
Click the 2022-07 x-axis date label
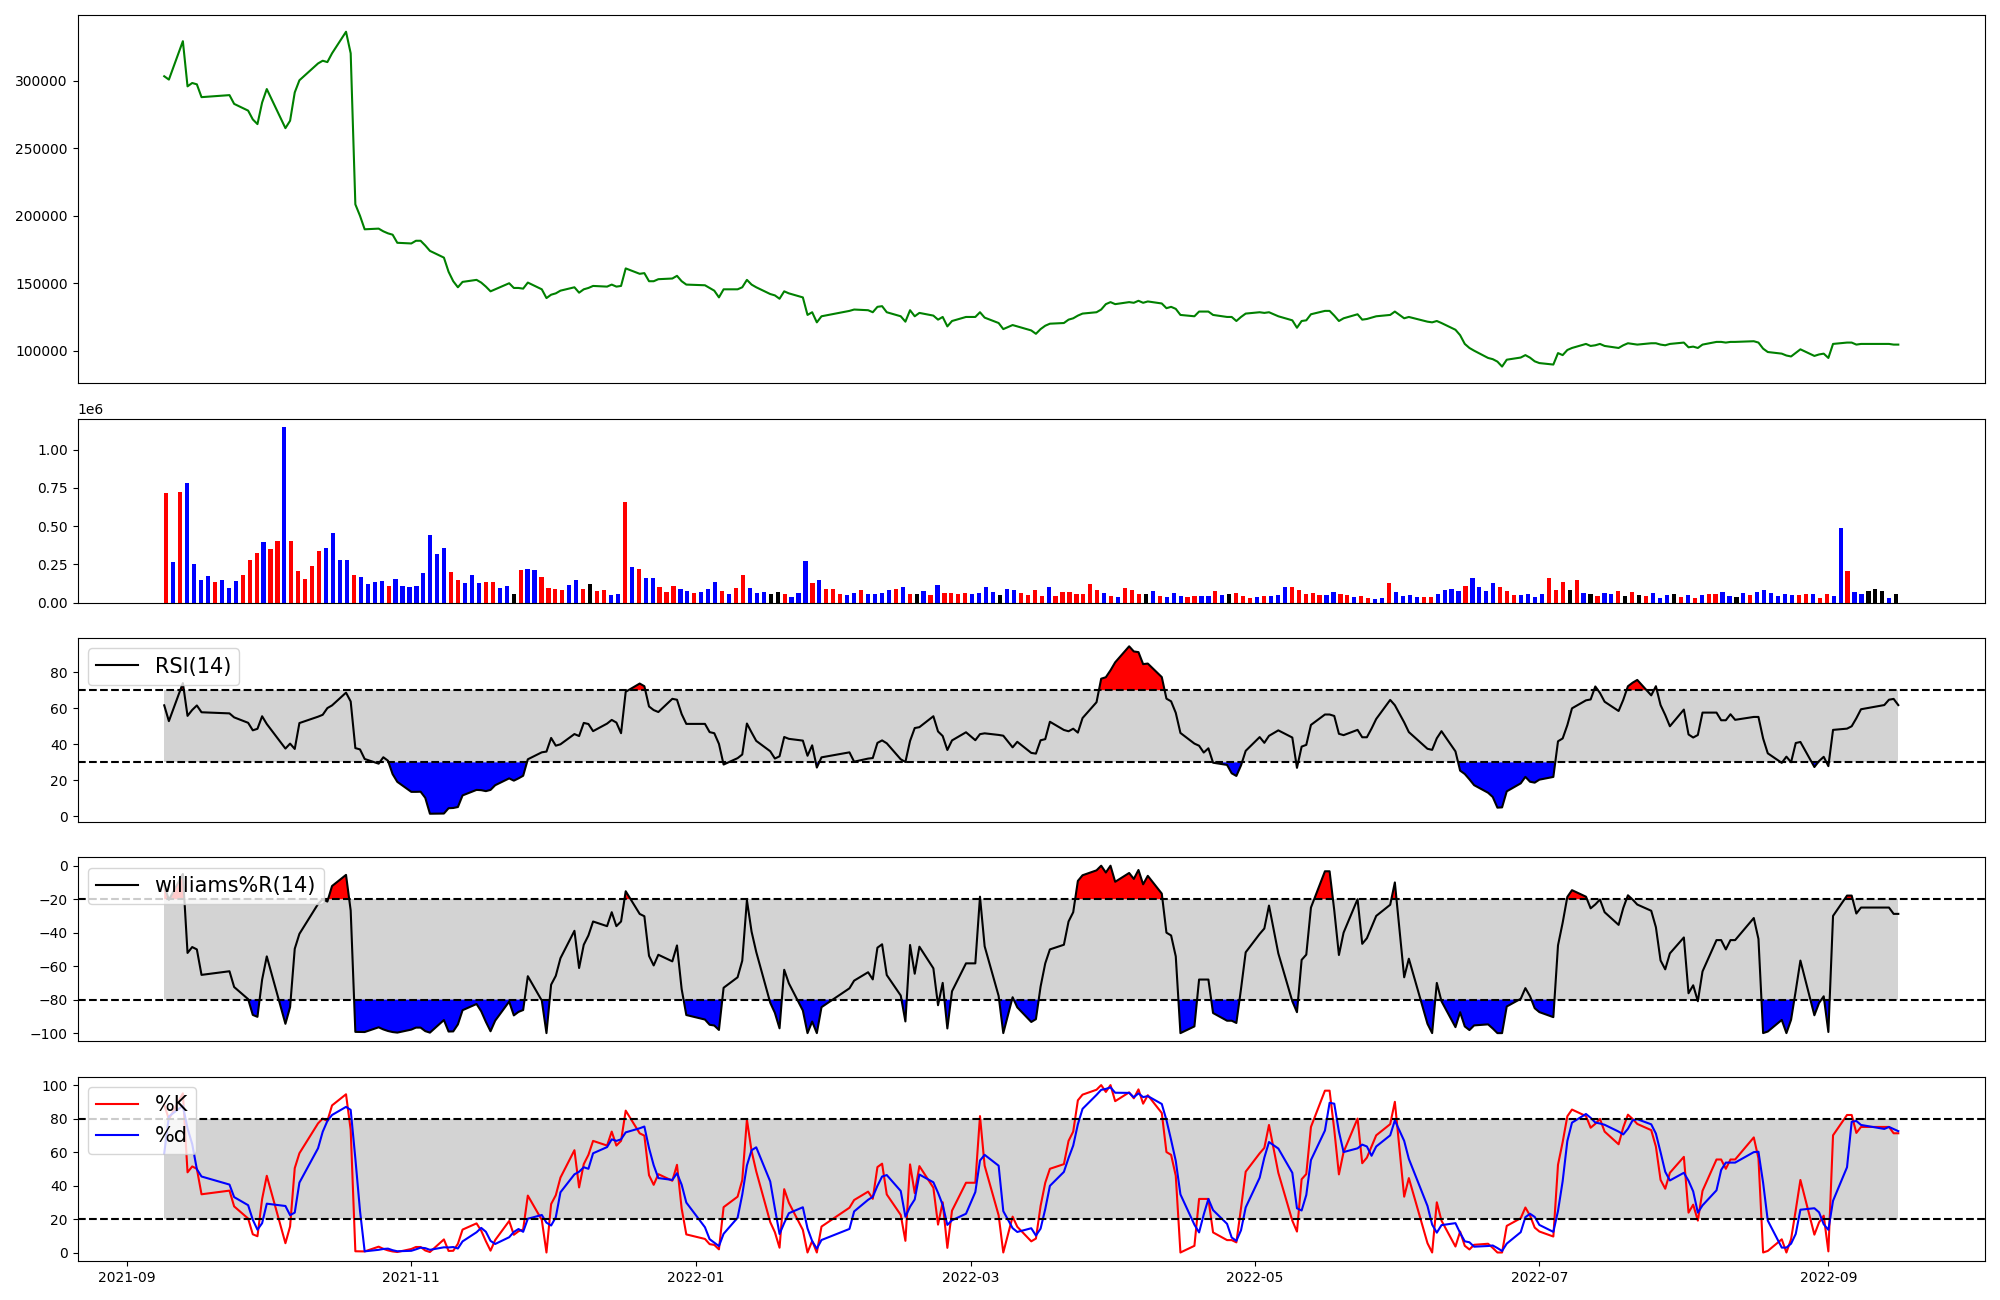pyautogui.click(x=1539, y=1277)
